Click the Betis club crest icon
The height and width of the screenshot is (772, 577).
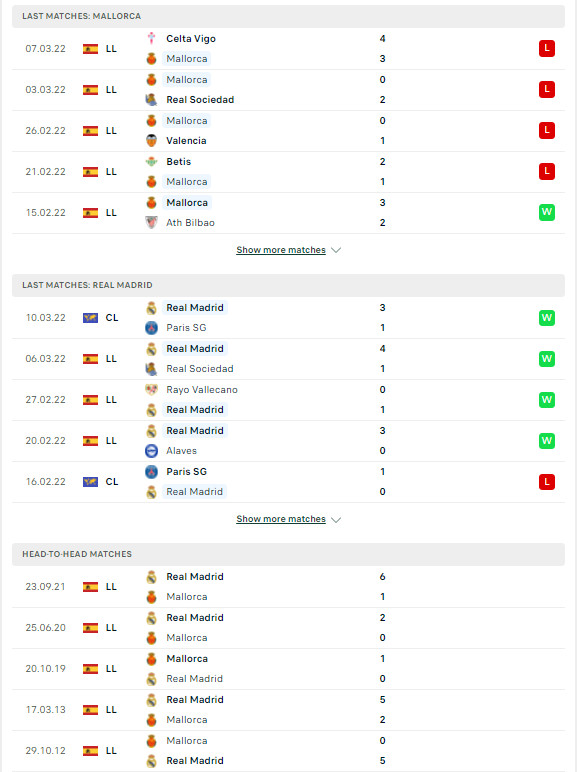point(152,161)
